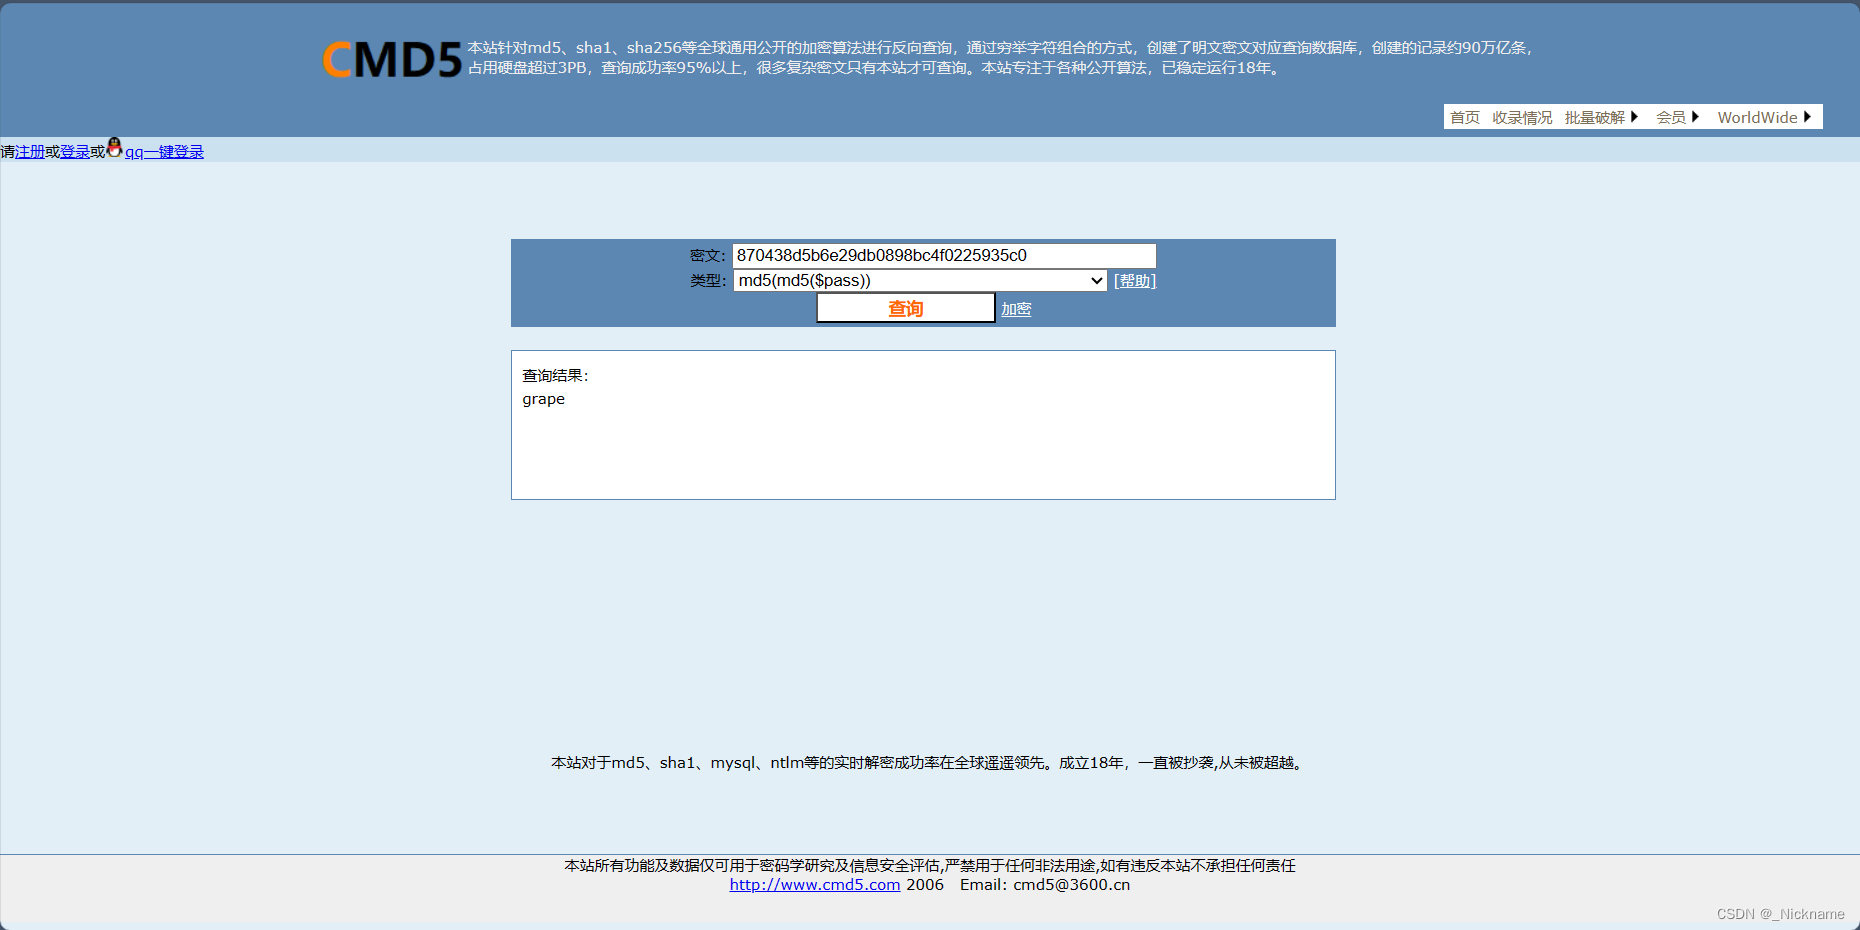
Task: Focus the 密文 hash input field
Action: tap(944, 255)
